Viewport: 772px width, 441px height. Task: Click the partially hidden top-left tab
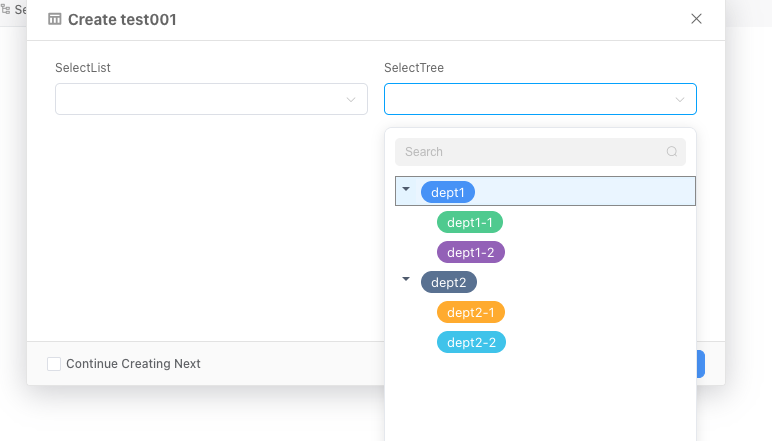coord(13,8)
